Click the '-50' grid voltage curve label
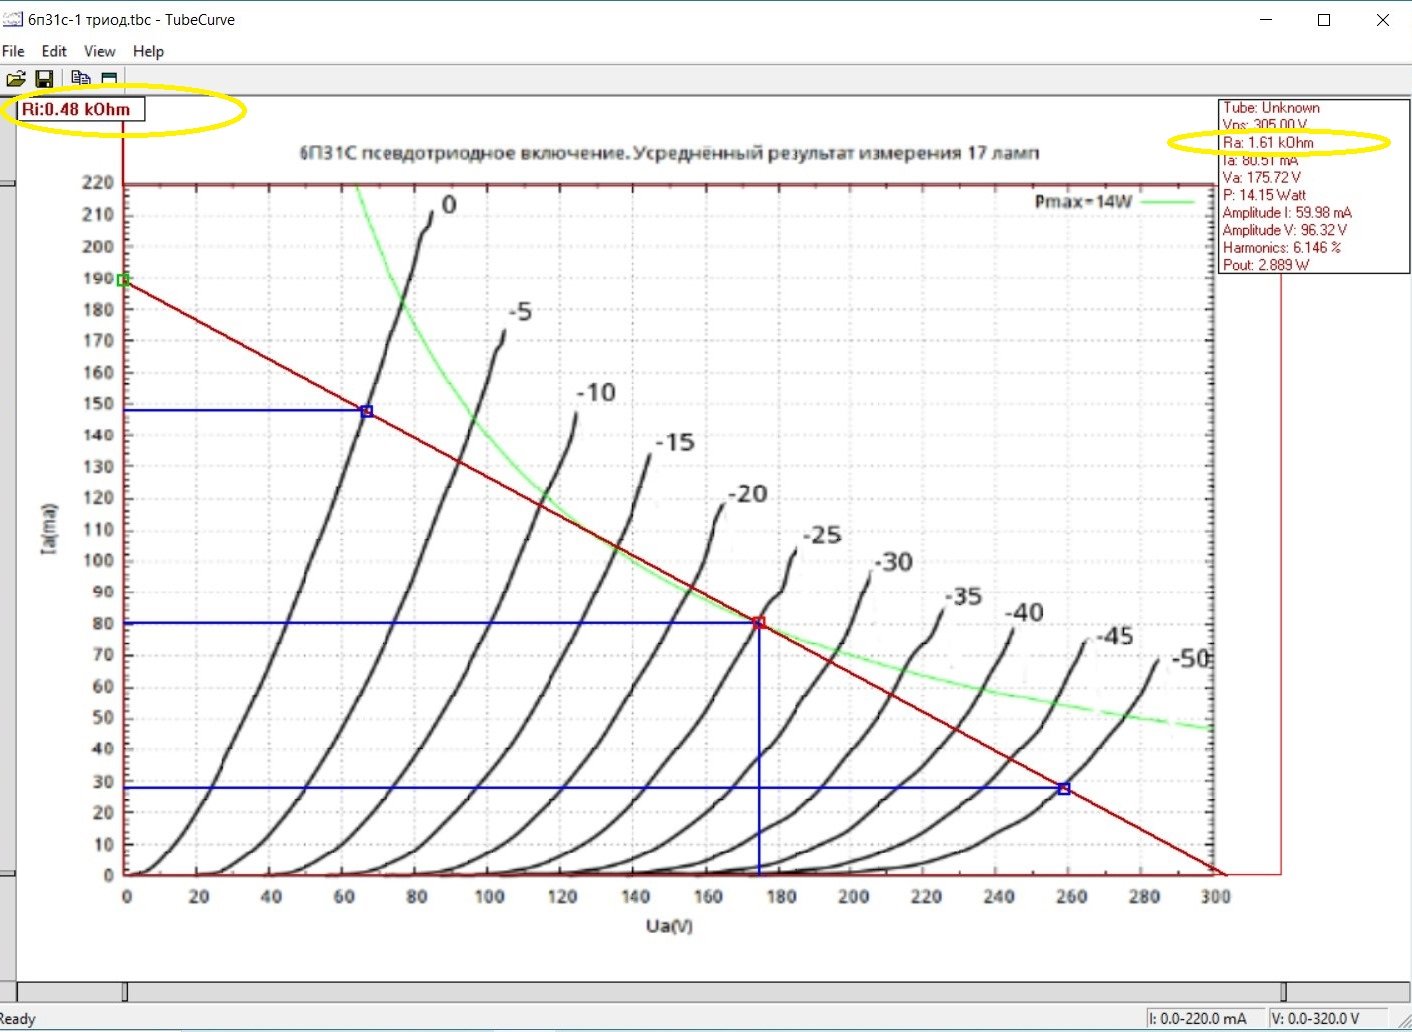Viewport: 1412px width, 1032px height. point(1191,659)
